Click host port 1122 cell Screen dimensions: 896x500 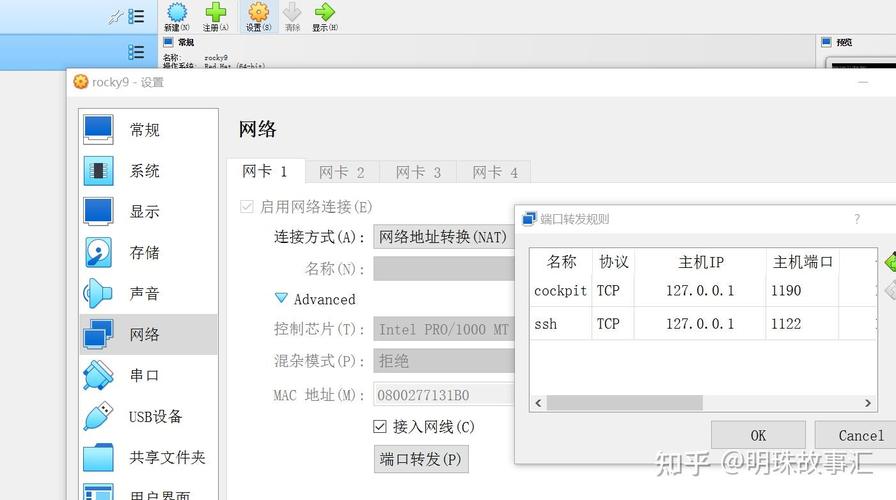click(802, 324)
